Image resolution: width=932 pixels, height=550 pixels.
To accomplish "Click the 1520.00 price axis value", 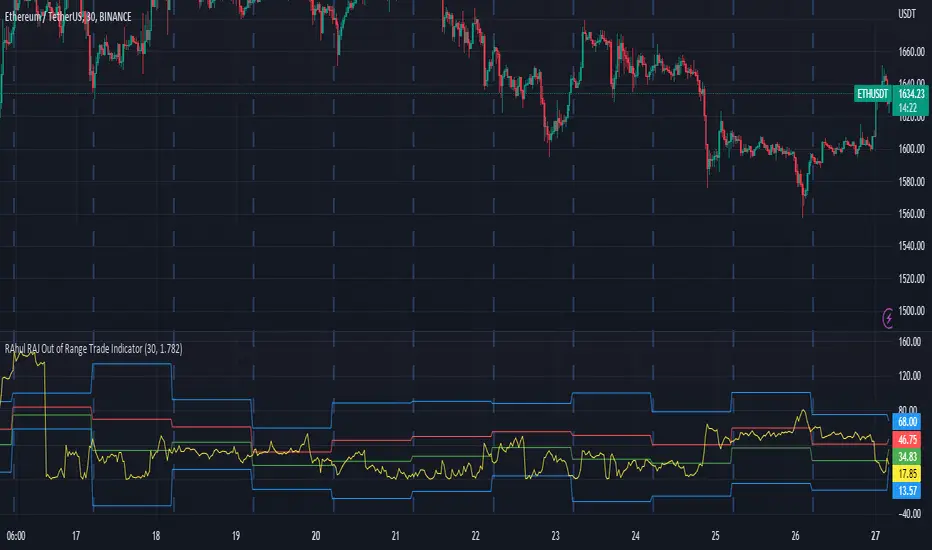I will coord(911,278).
